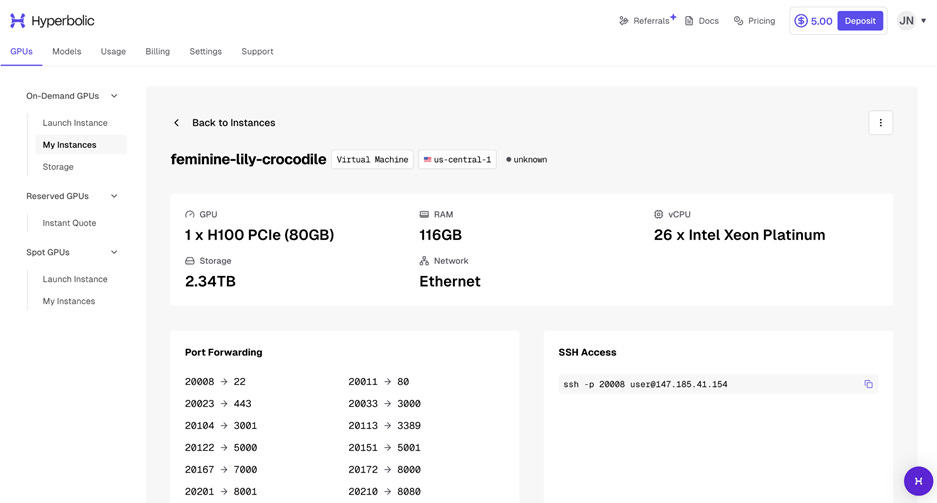Click port mapping 20122 → 5000
The height and width of the screenshot is (503, 937).
pyautogui.click(x=221, y=447)
